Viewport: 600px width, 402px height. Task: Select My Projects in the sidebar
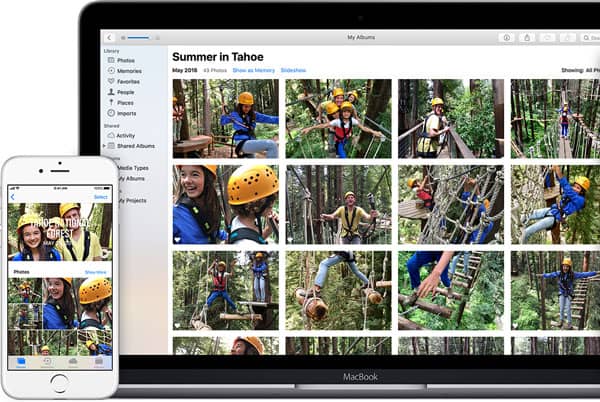[x=132, y=200]
